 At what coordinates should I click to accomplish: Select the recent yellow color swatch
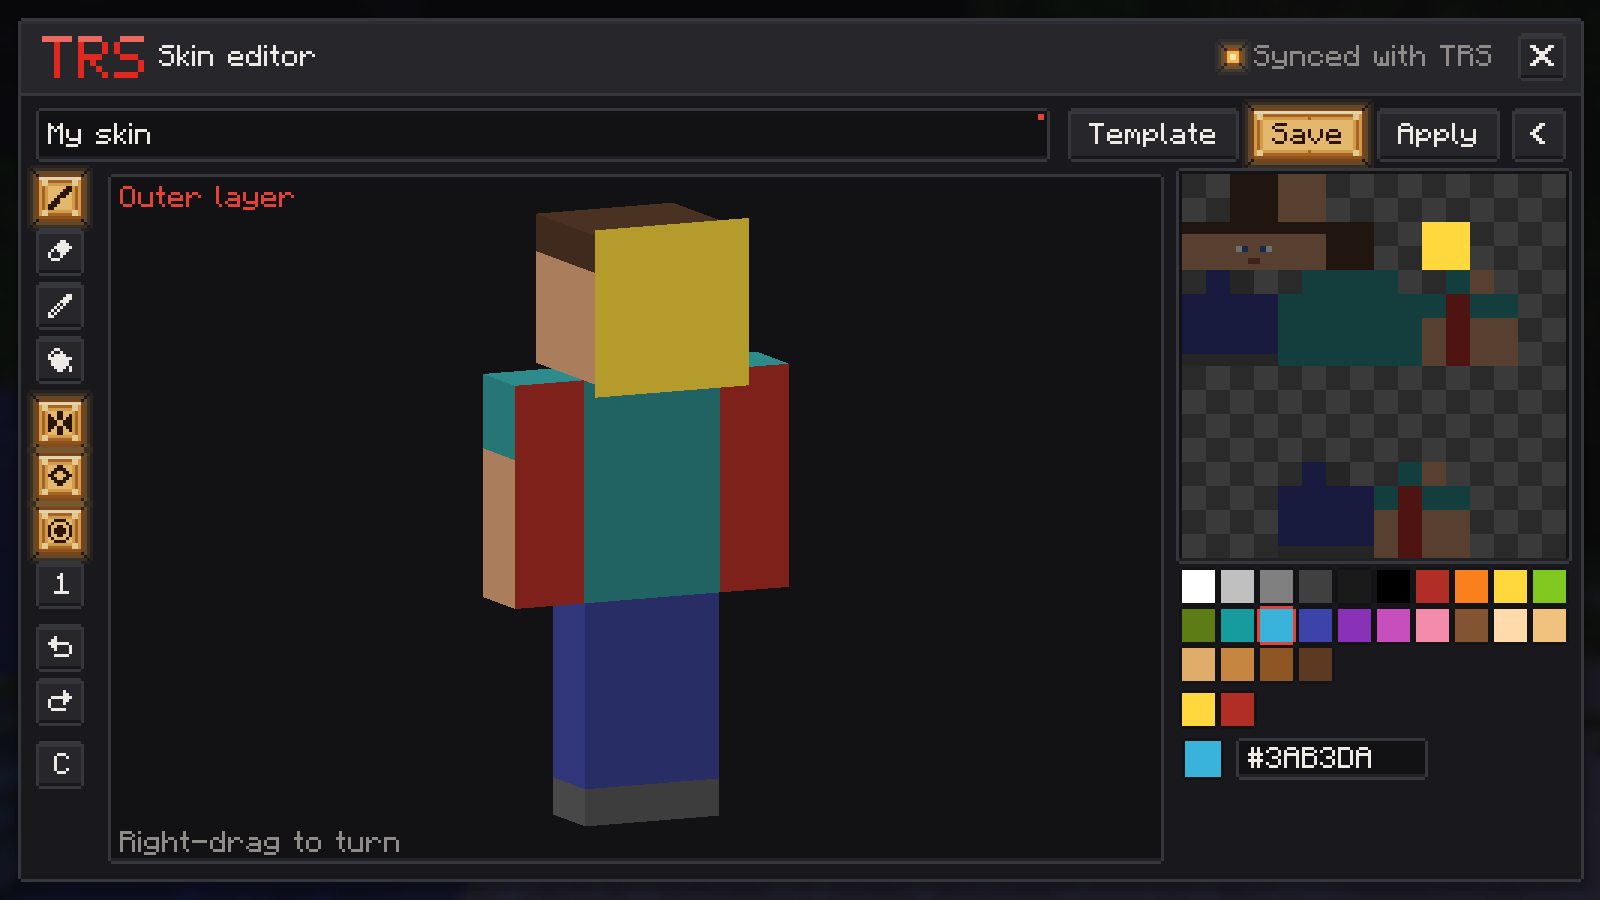coord(1198,710)
